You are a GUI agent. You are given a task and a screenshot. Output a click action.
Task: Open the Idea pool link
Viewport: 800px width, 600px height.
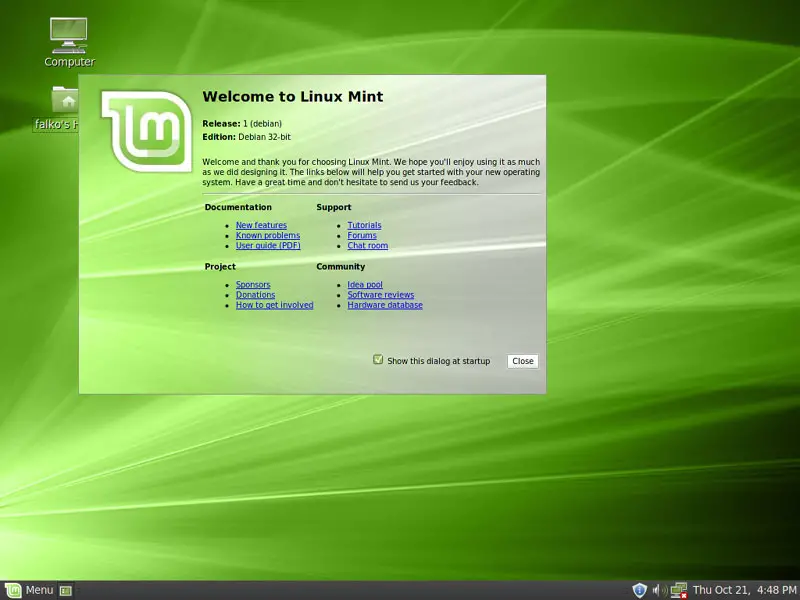(x=365, y=285)
